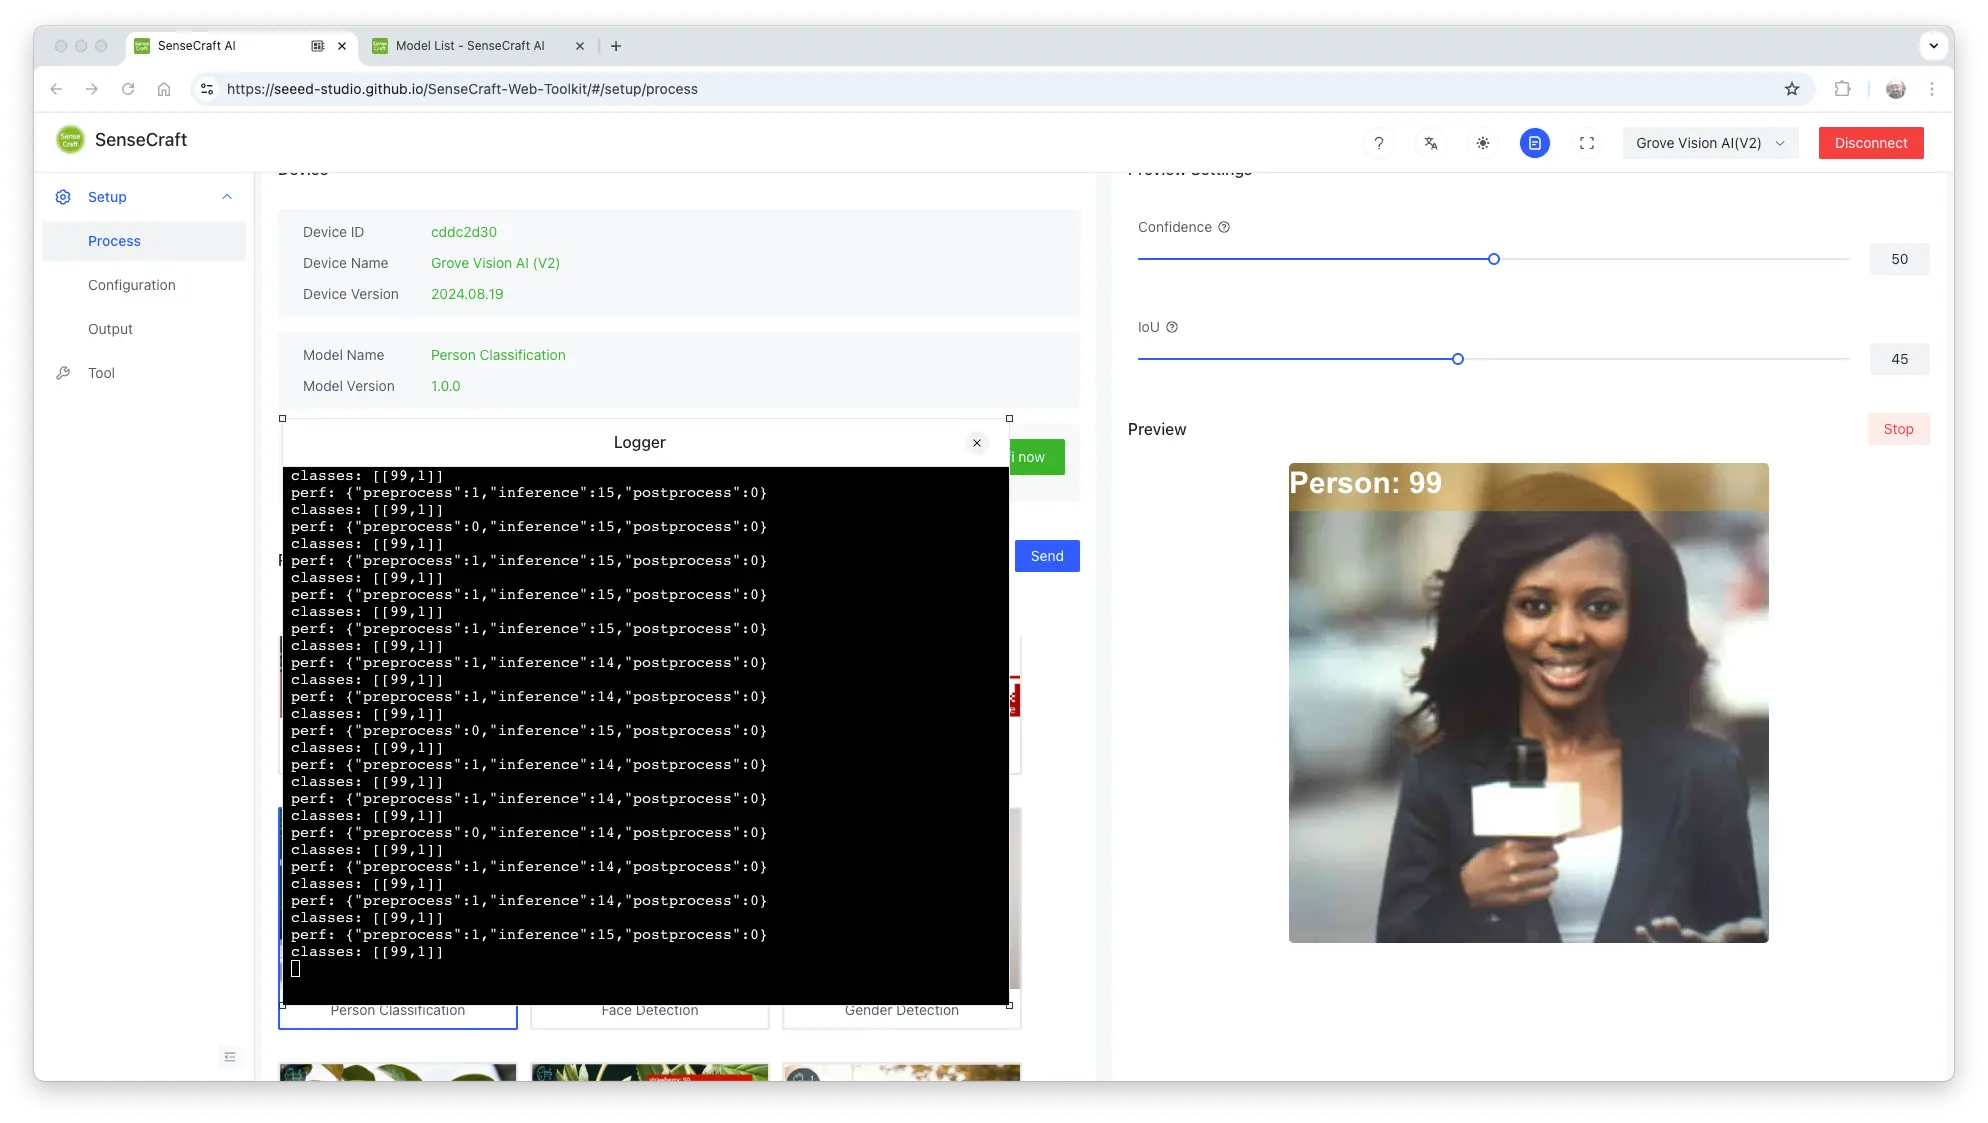
Task: Stop the preview stream
Action: pyautogui.click(x=1897, y=429)
